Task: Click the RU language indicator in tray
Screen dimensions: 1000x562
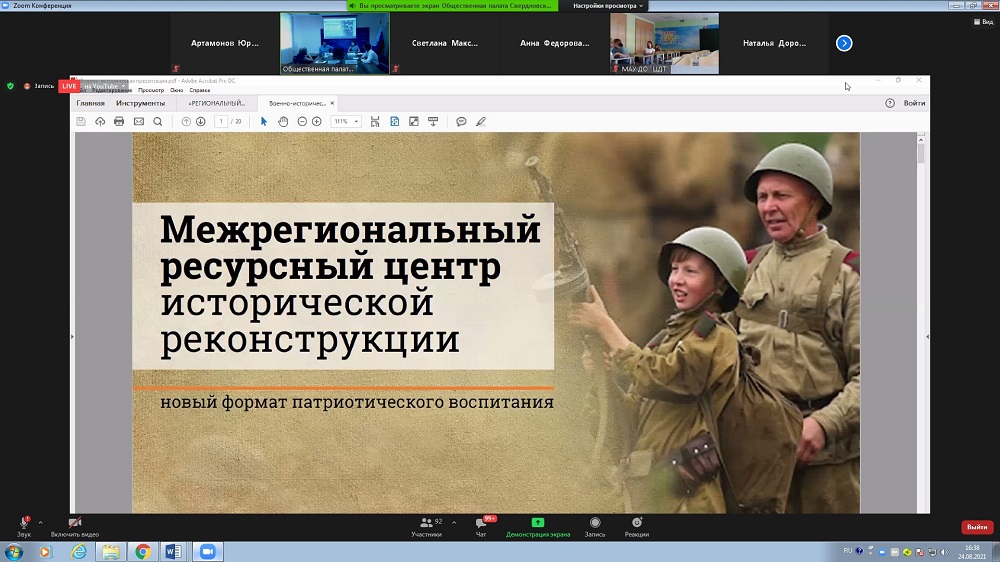Action: (x=848, y=551)
